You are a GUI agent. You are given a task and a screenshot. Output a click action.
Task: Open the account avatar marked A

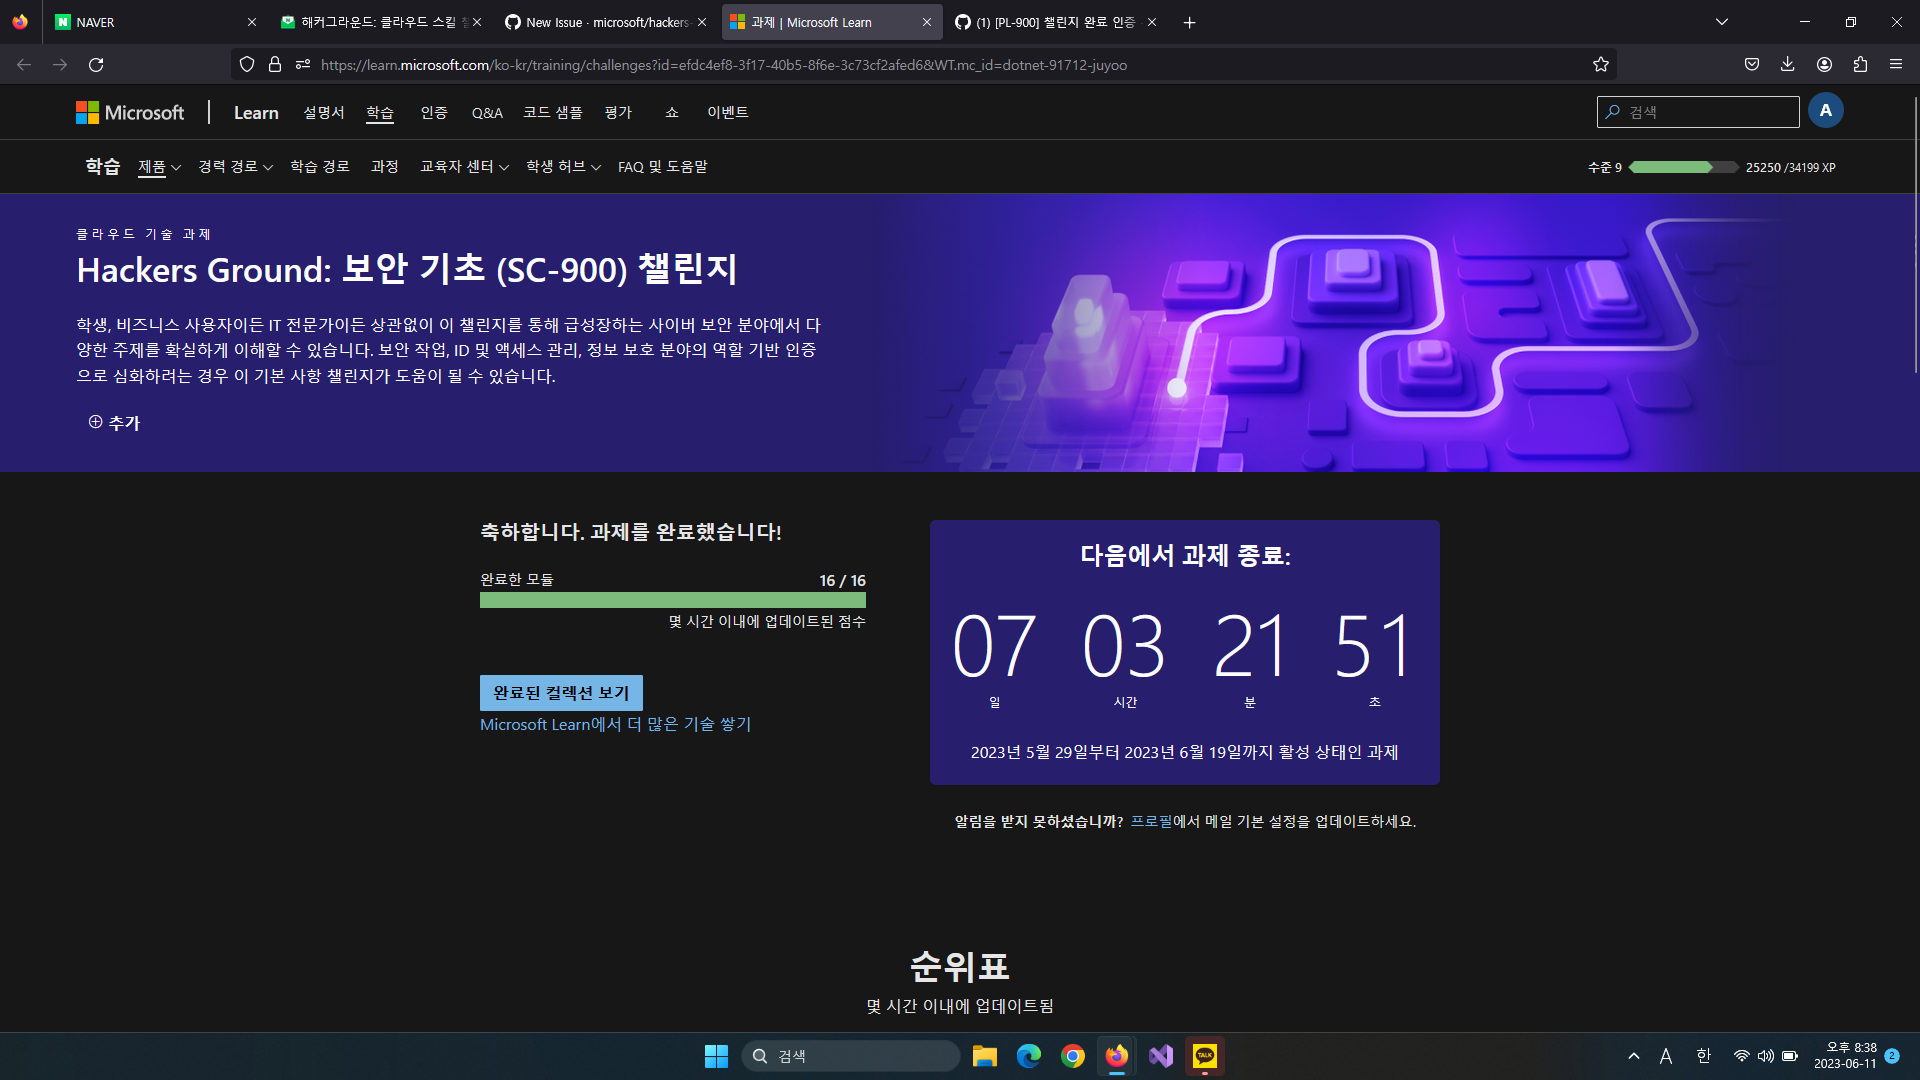pos(1826,110)
